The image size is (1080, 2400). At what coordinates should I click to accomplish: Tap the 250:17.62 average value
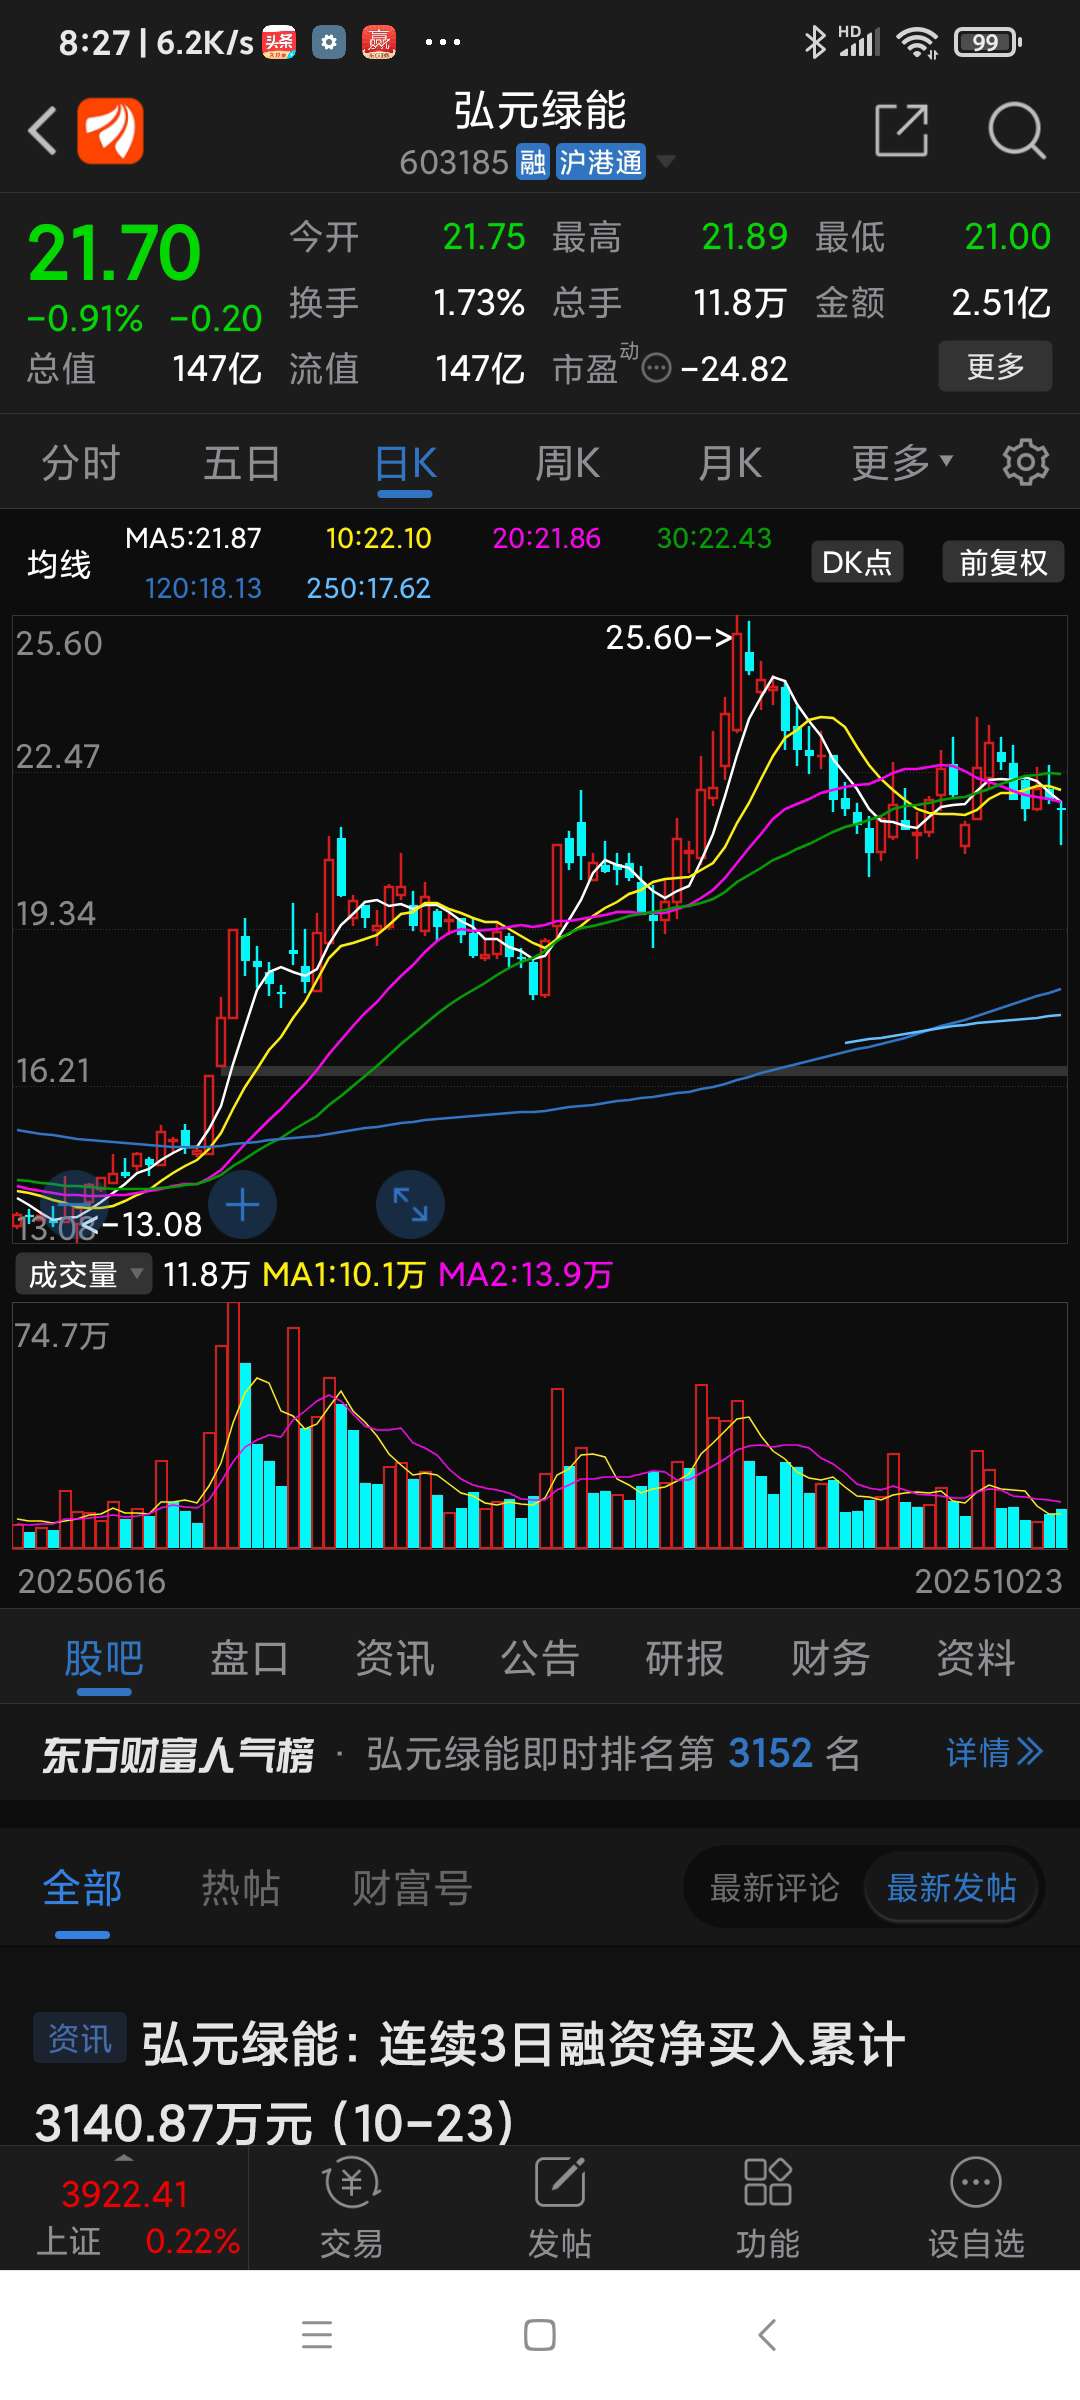368,588
